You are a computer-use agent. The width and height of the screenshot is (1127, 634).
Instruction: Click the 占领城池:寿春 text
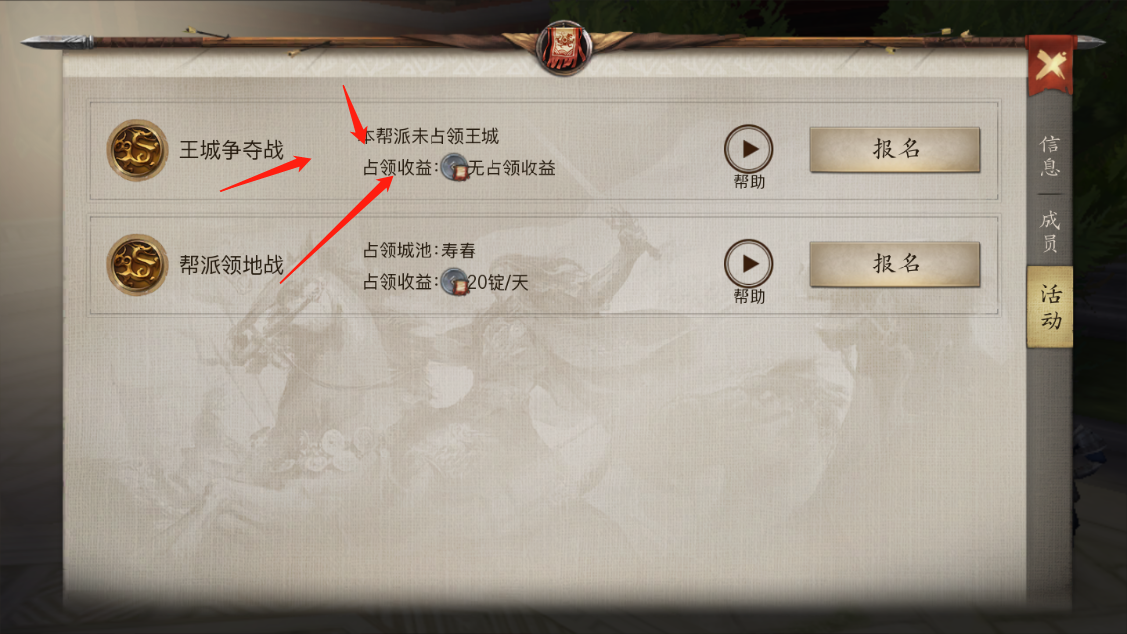419,250
